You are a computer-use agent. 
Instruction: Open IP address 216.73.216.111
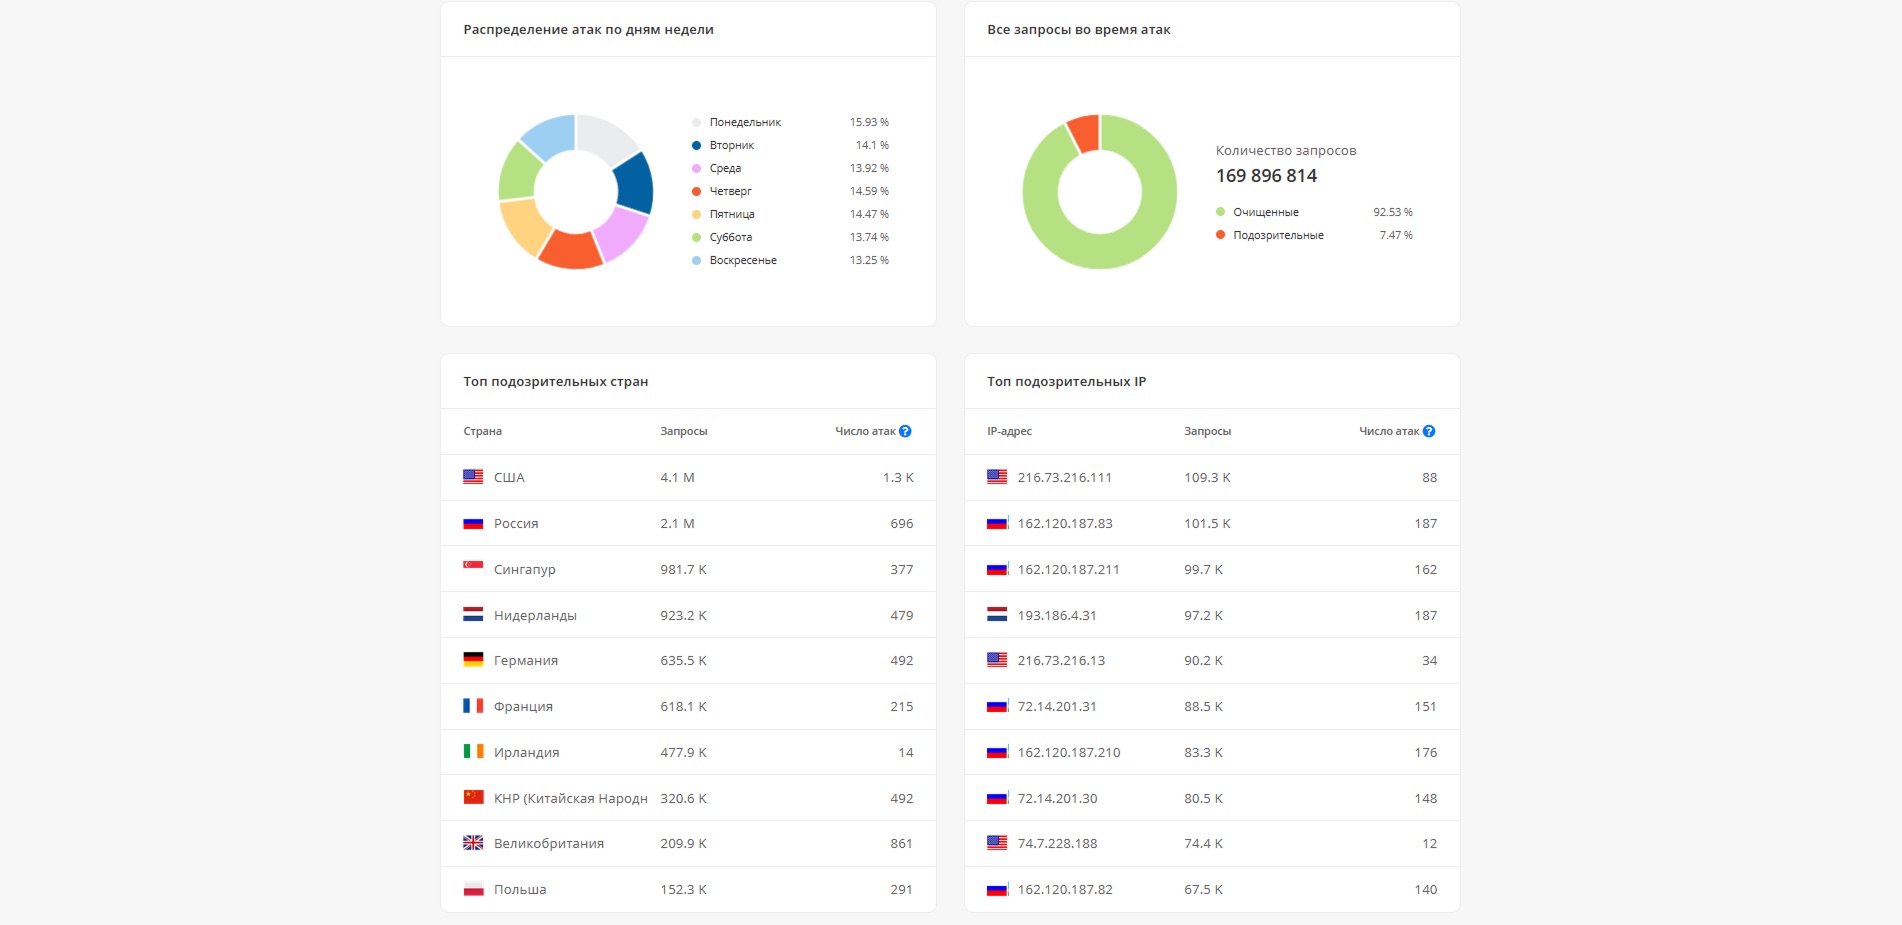pyautogui.click(x=1064, y=478)
